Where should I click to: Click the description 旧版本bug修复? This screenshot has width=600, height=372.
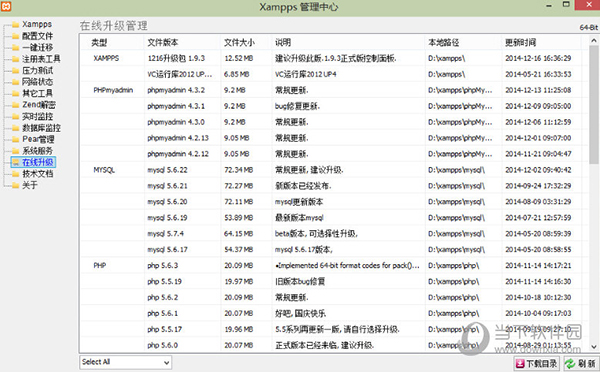(x=300, y=282)
